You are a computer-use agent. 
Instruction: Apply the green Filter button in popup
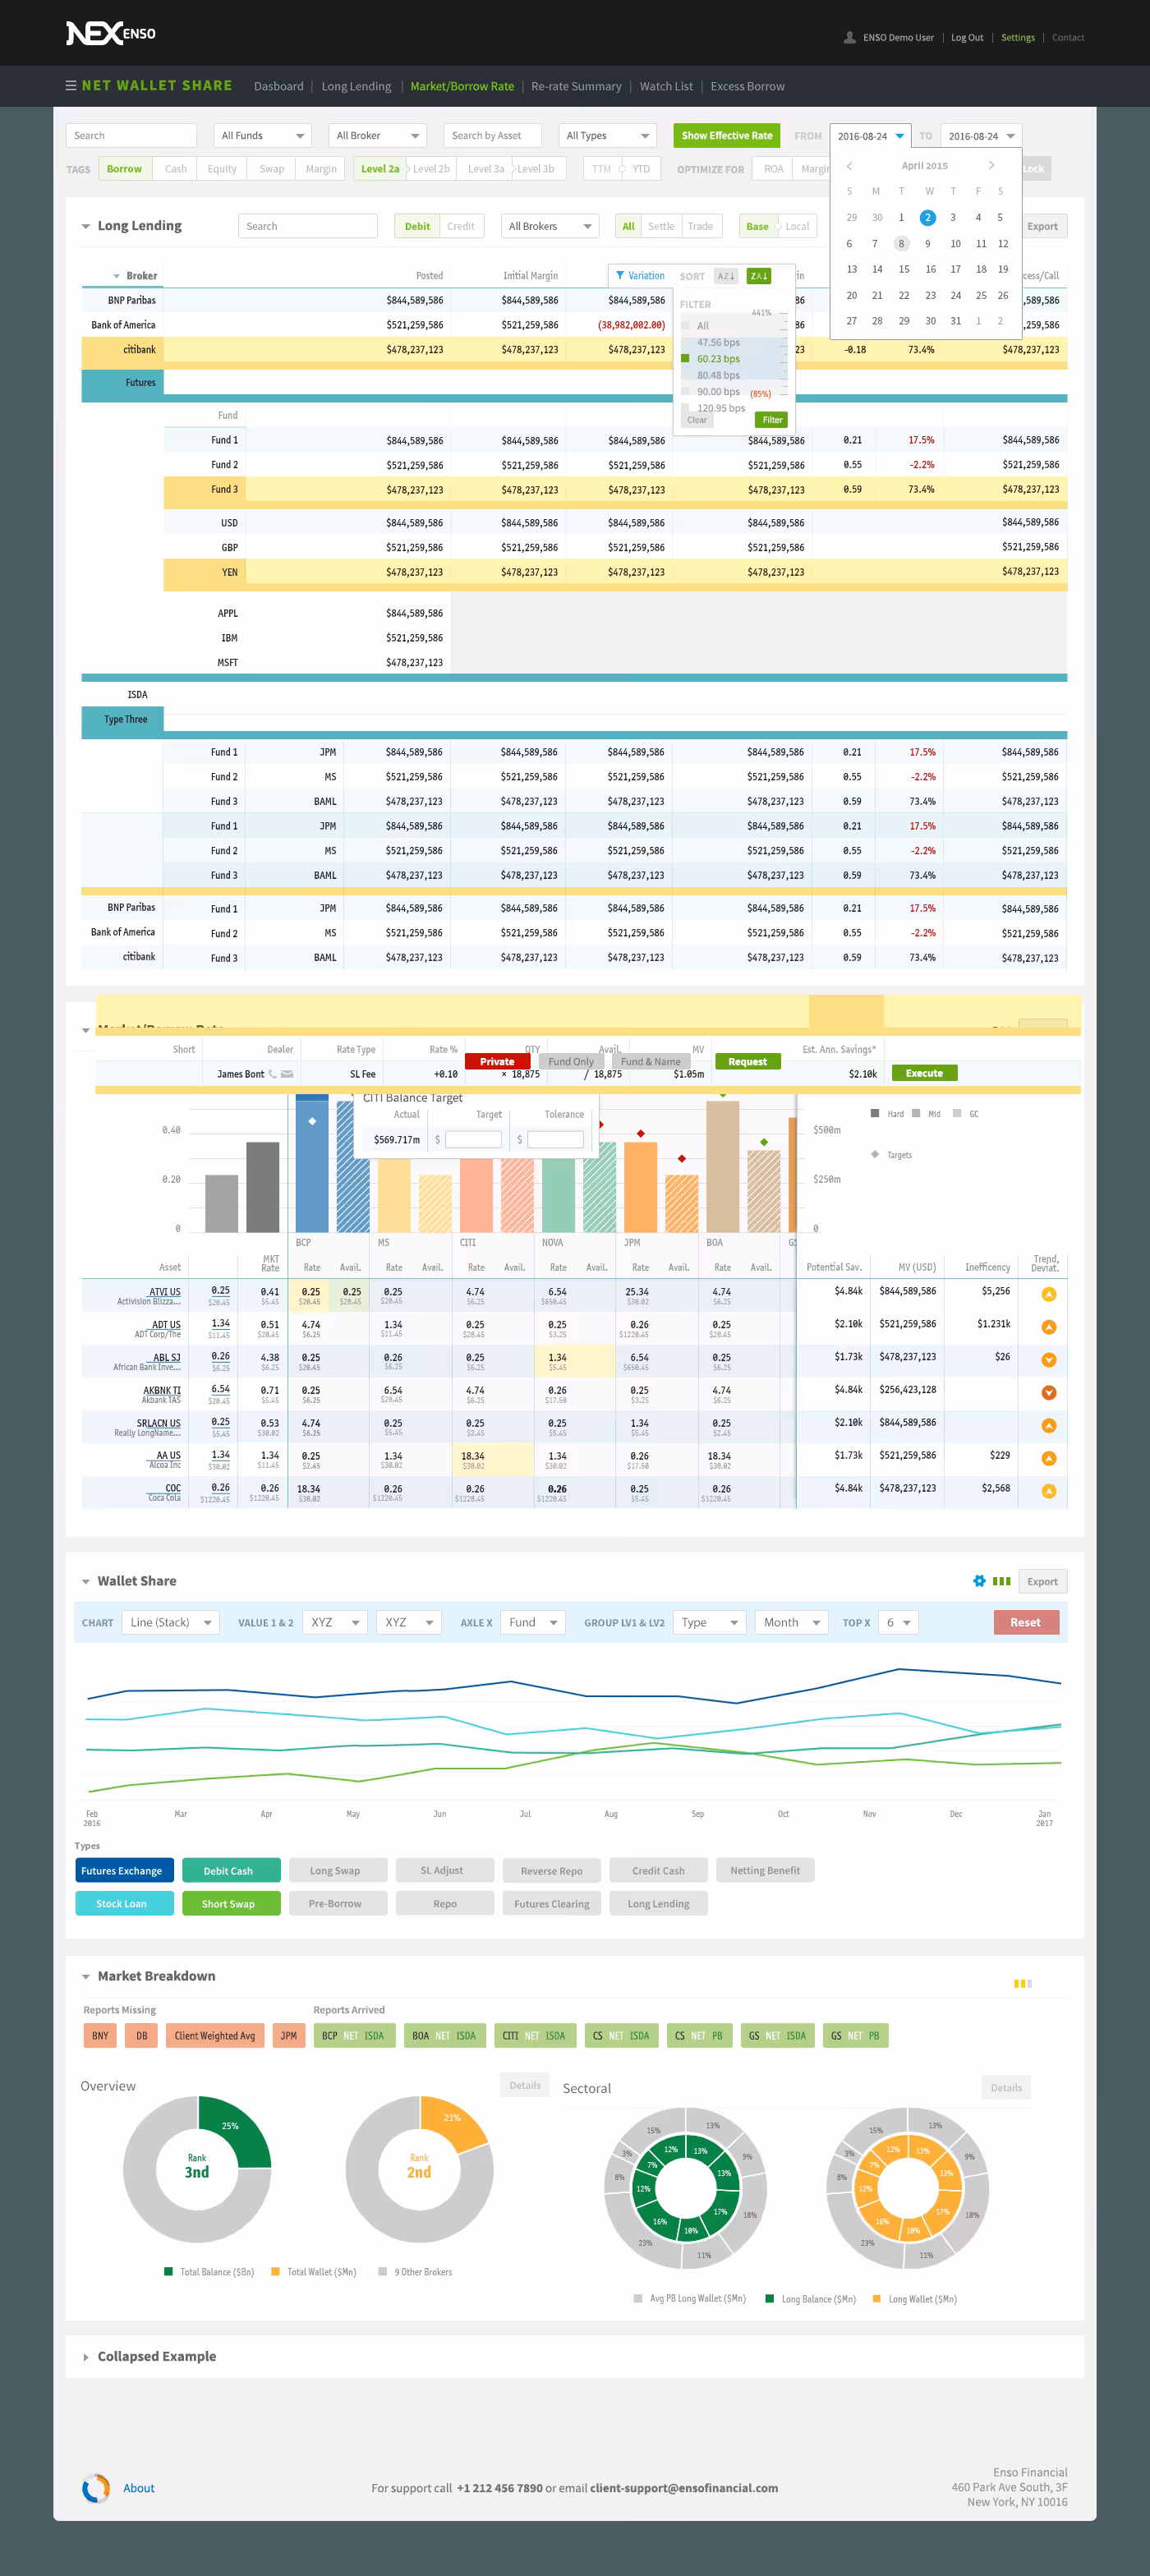click(772, 420)
